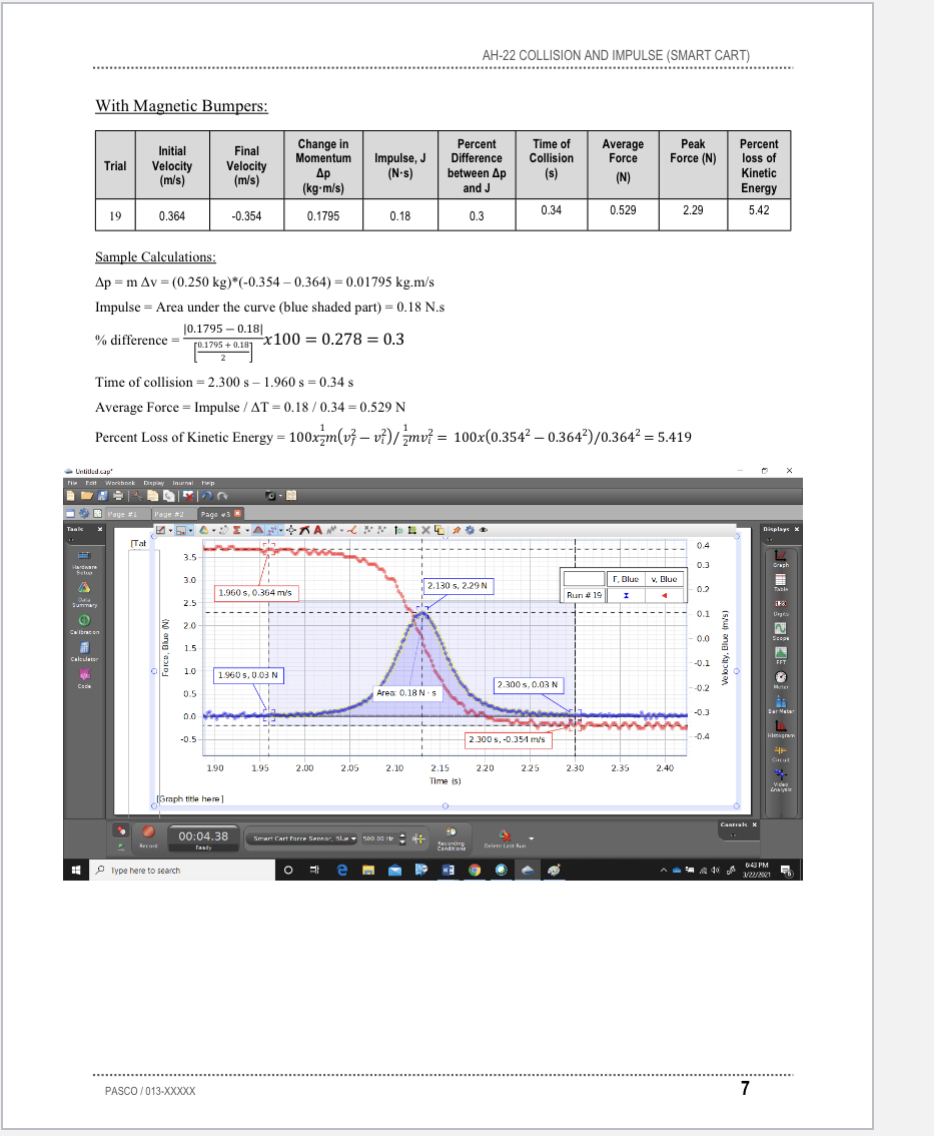Image resolution: width=934 pixels, height=1136 pixels.
Task: Expand the scale-to-fit dropdown arrow
Action: pos(170,531)
